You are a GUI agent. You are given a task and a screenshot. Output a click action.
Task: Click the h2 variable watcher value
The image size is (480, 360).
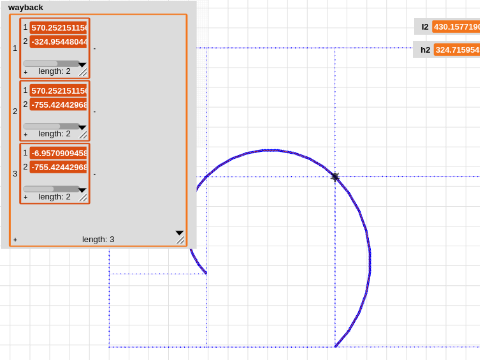tap(457, 50)
